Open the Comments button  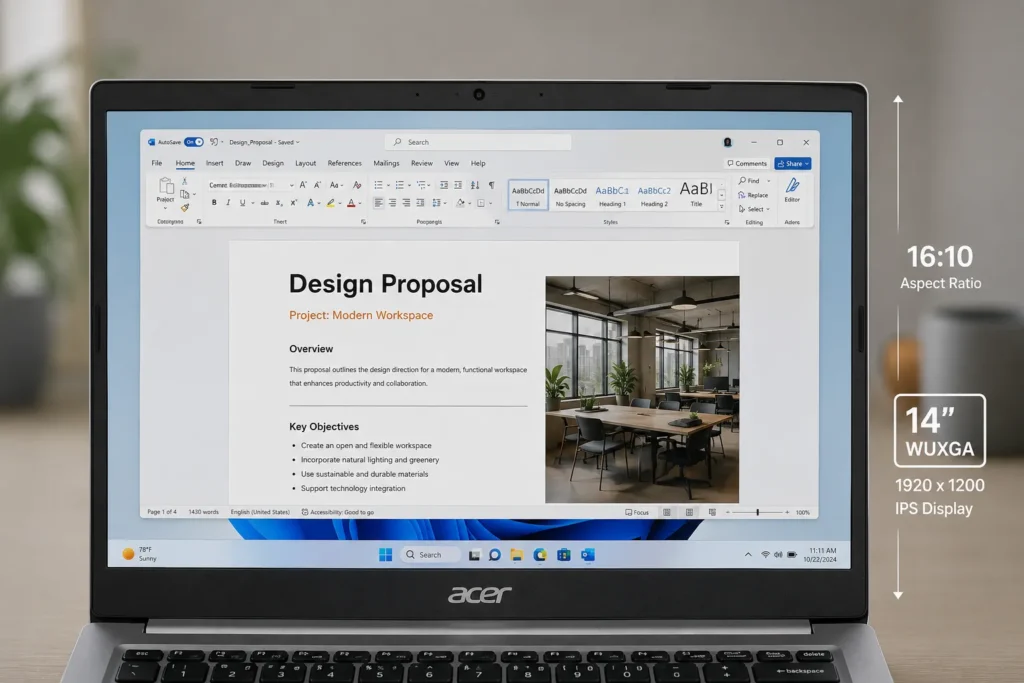tap(747, 163)
